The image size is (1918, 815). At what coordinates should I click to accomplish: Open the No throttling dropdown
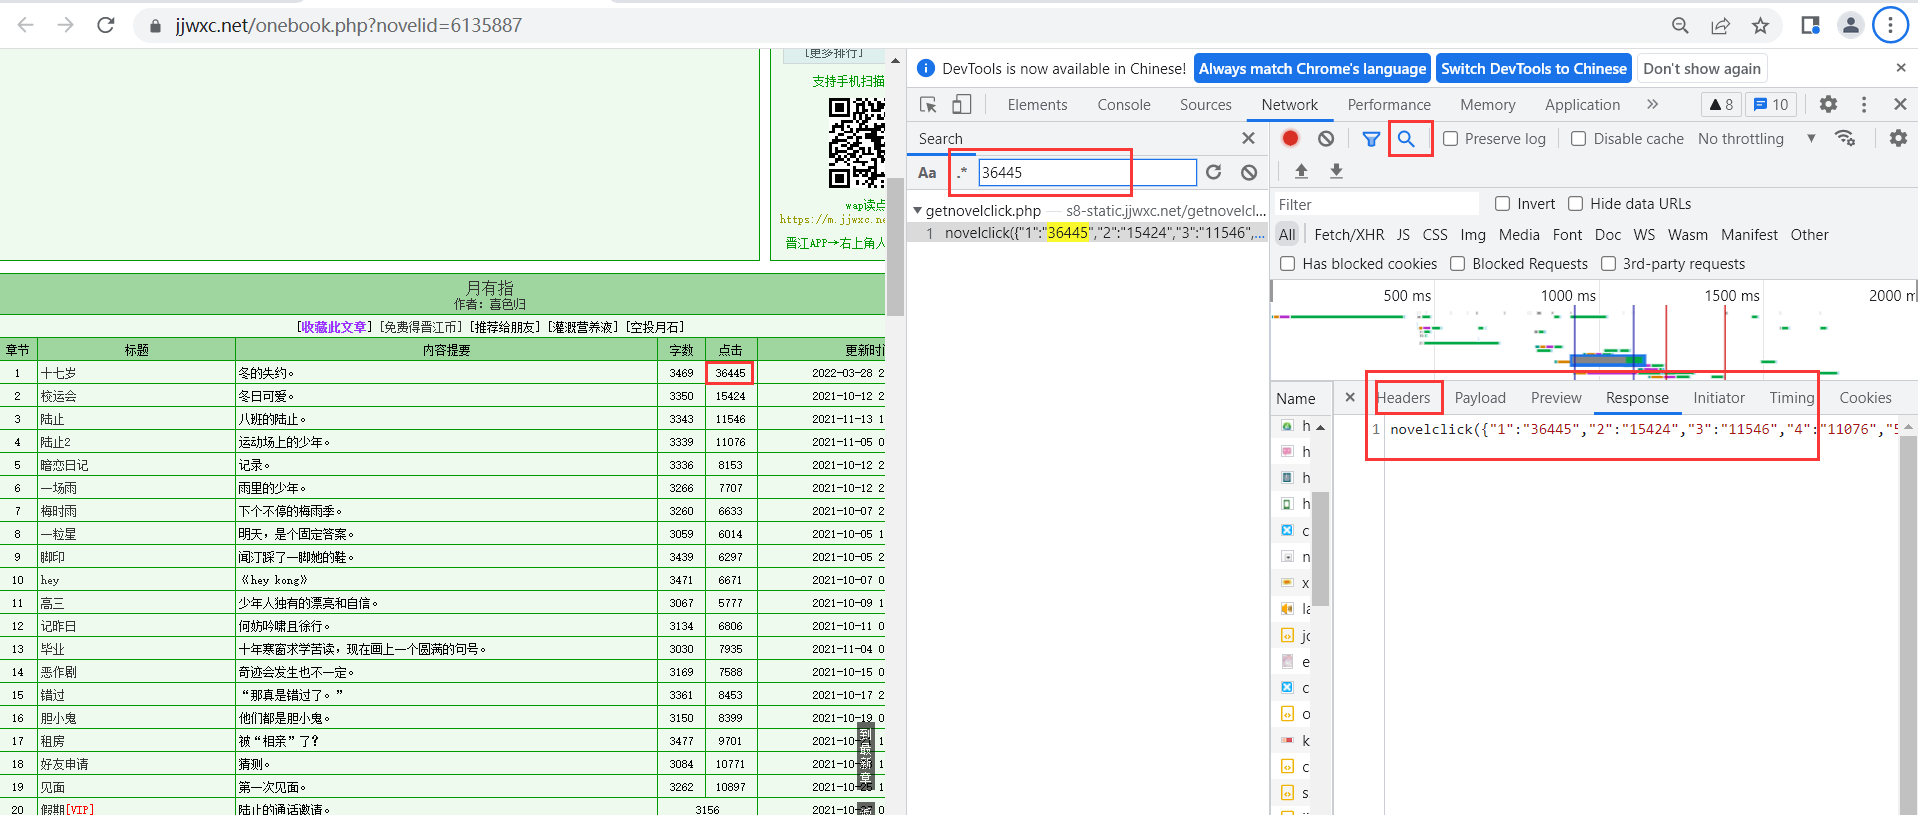pos(1756,139)
